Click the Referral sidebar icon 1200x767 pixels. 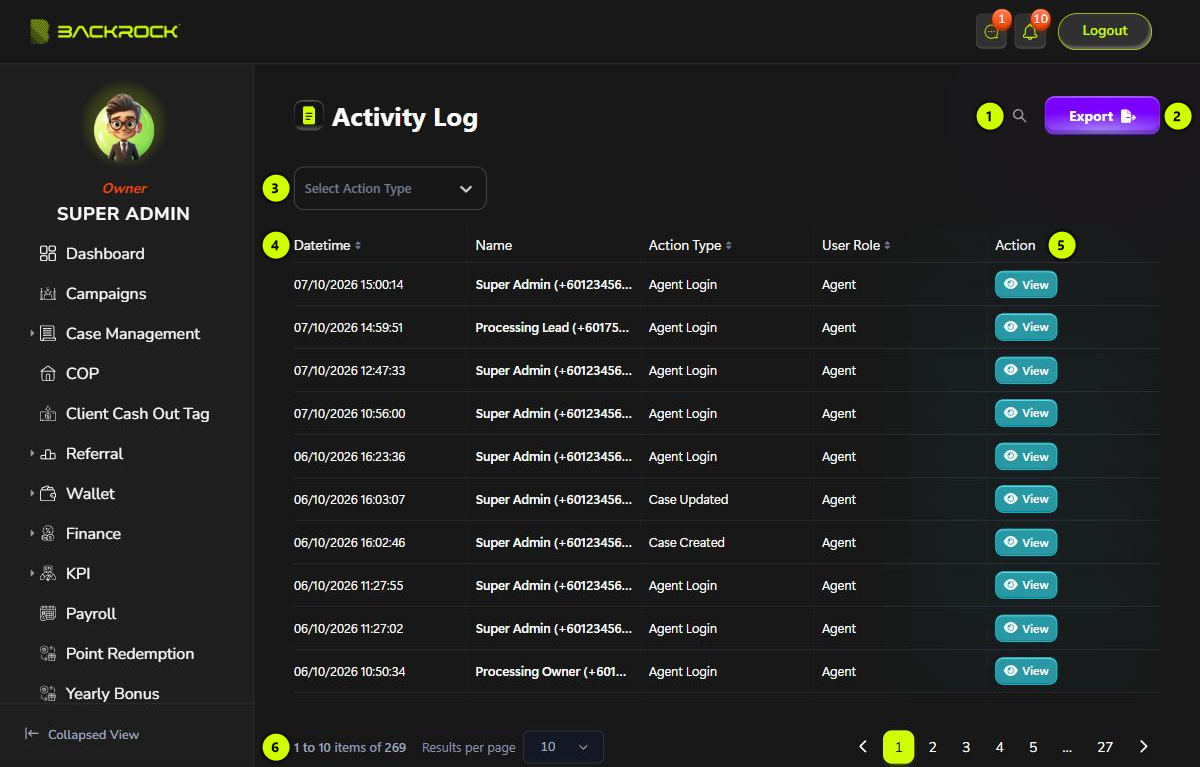click(48, 454)
